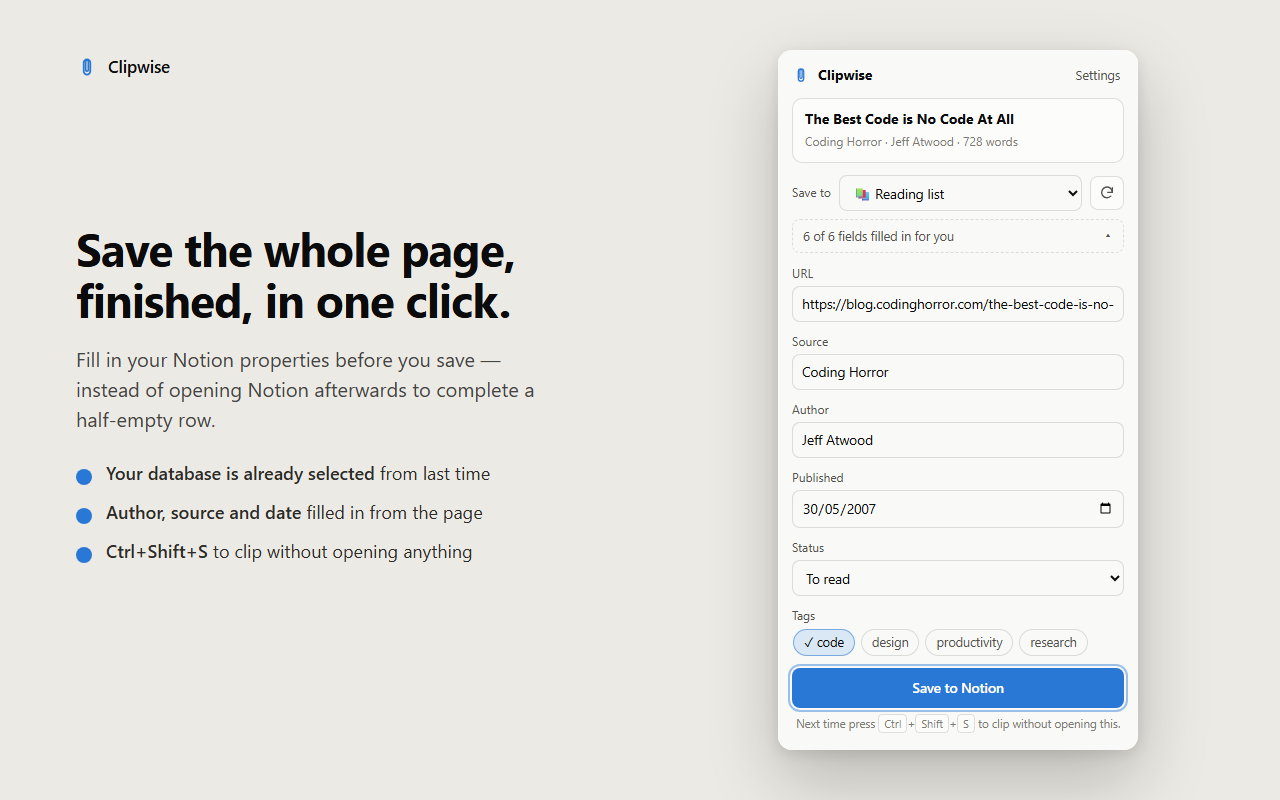Screen dimensions: 1280x800
Task: Click the Published date field 30/05/2007
Action: [958, 509]
